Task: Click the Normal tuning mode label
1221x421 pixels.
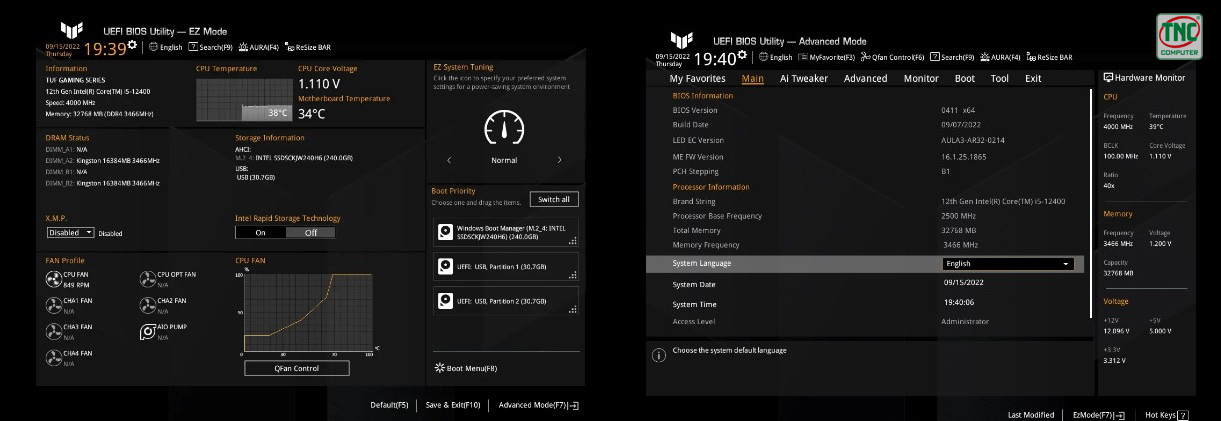Action: pyautogui.click(x=504, y=160)
